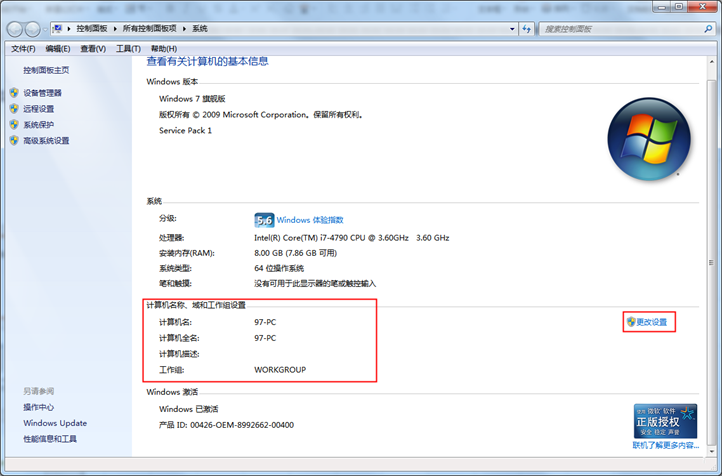Image resolution: width=722 pixels, height=476 pixels.
Task: Click 控制面板 breadcrumb in address bar
Action: click(x=92, y=29)
